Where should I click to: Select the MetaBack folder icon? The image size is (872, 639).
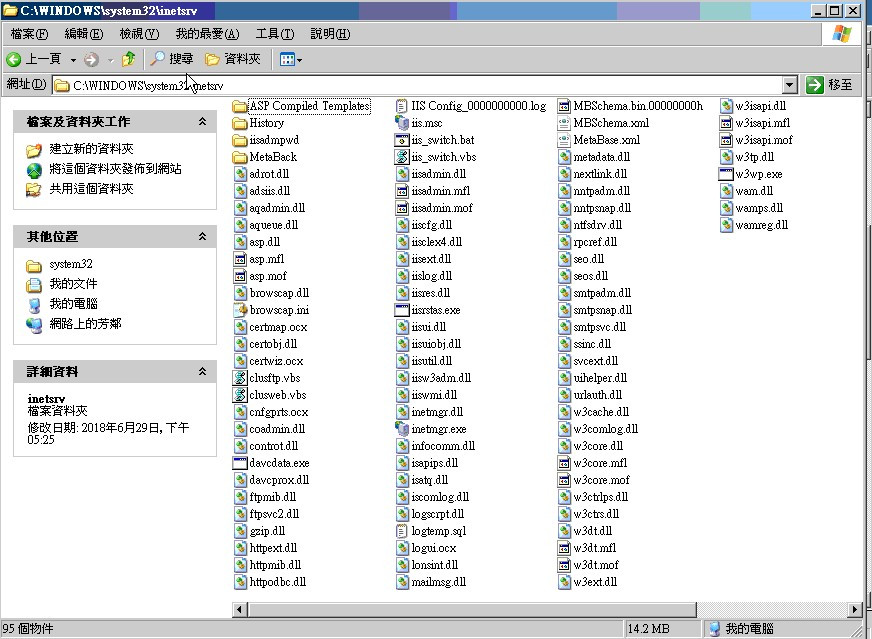[x=240, y=157]
